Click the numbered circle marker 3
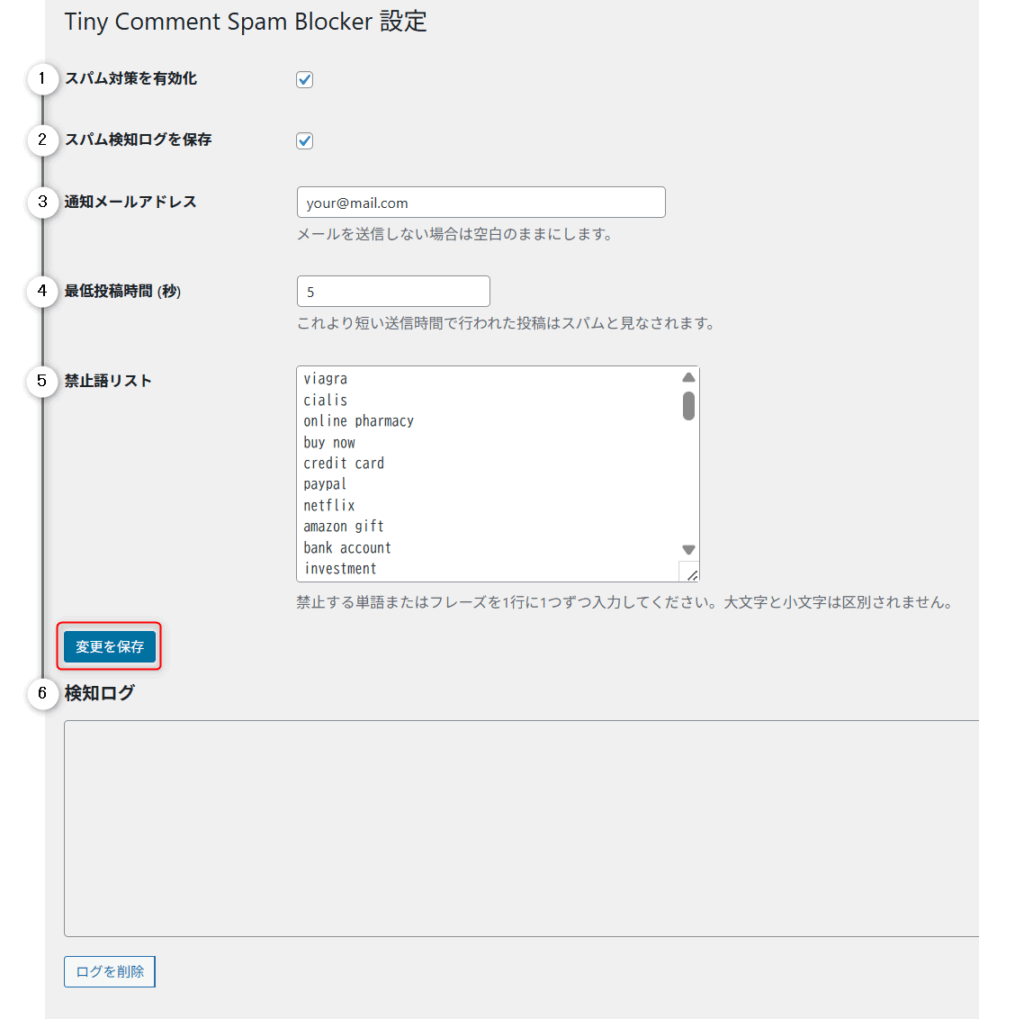1024x1019 pixels. pyautogui.click(x=42, y=202)
